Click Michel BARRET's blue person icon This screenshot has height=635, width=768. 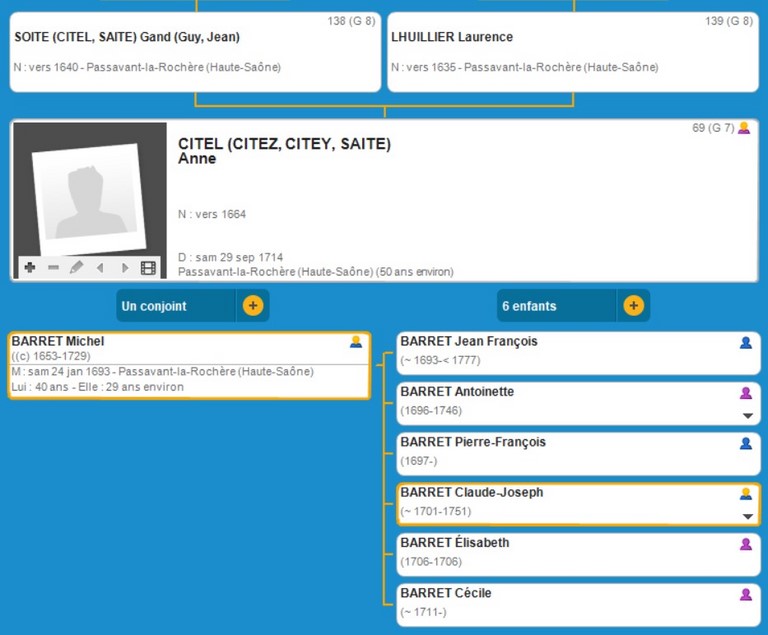tap(356, 342)
